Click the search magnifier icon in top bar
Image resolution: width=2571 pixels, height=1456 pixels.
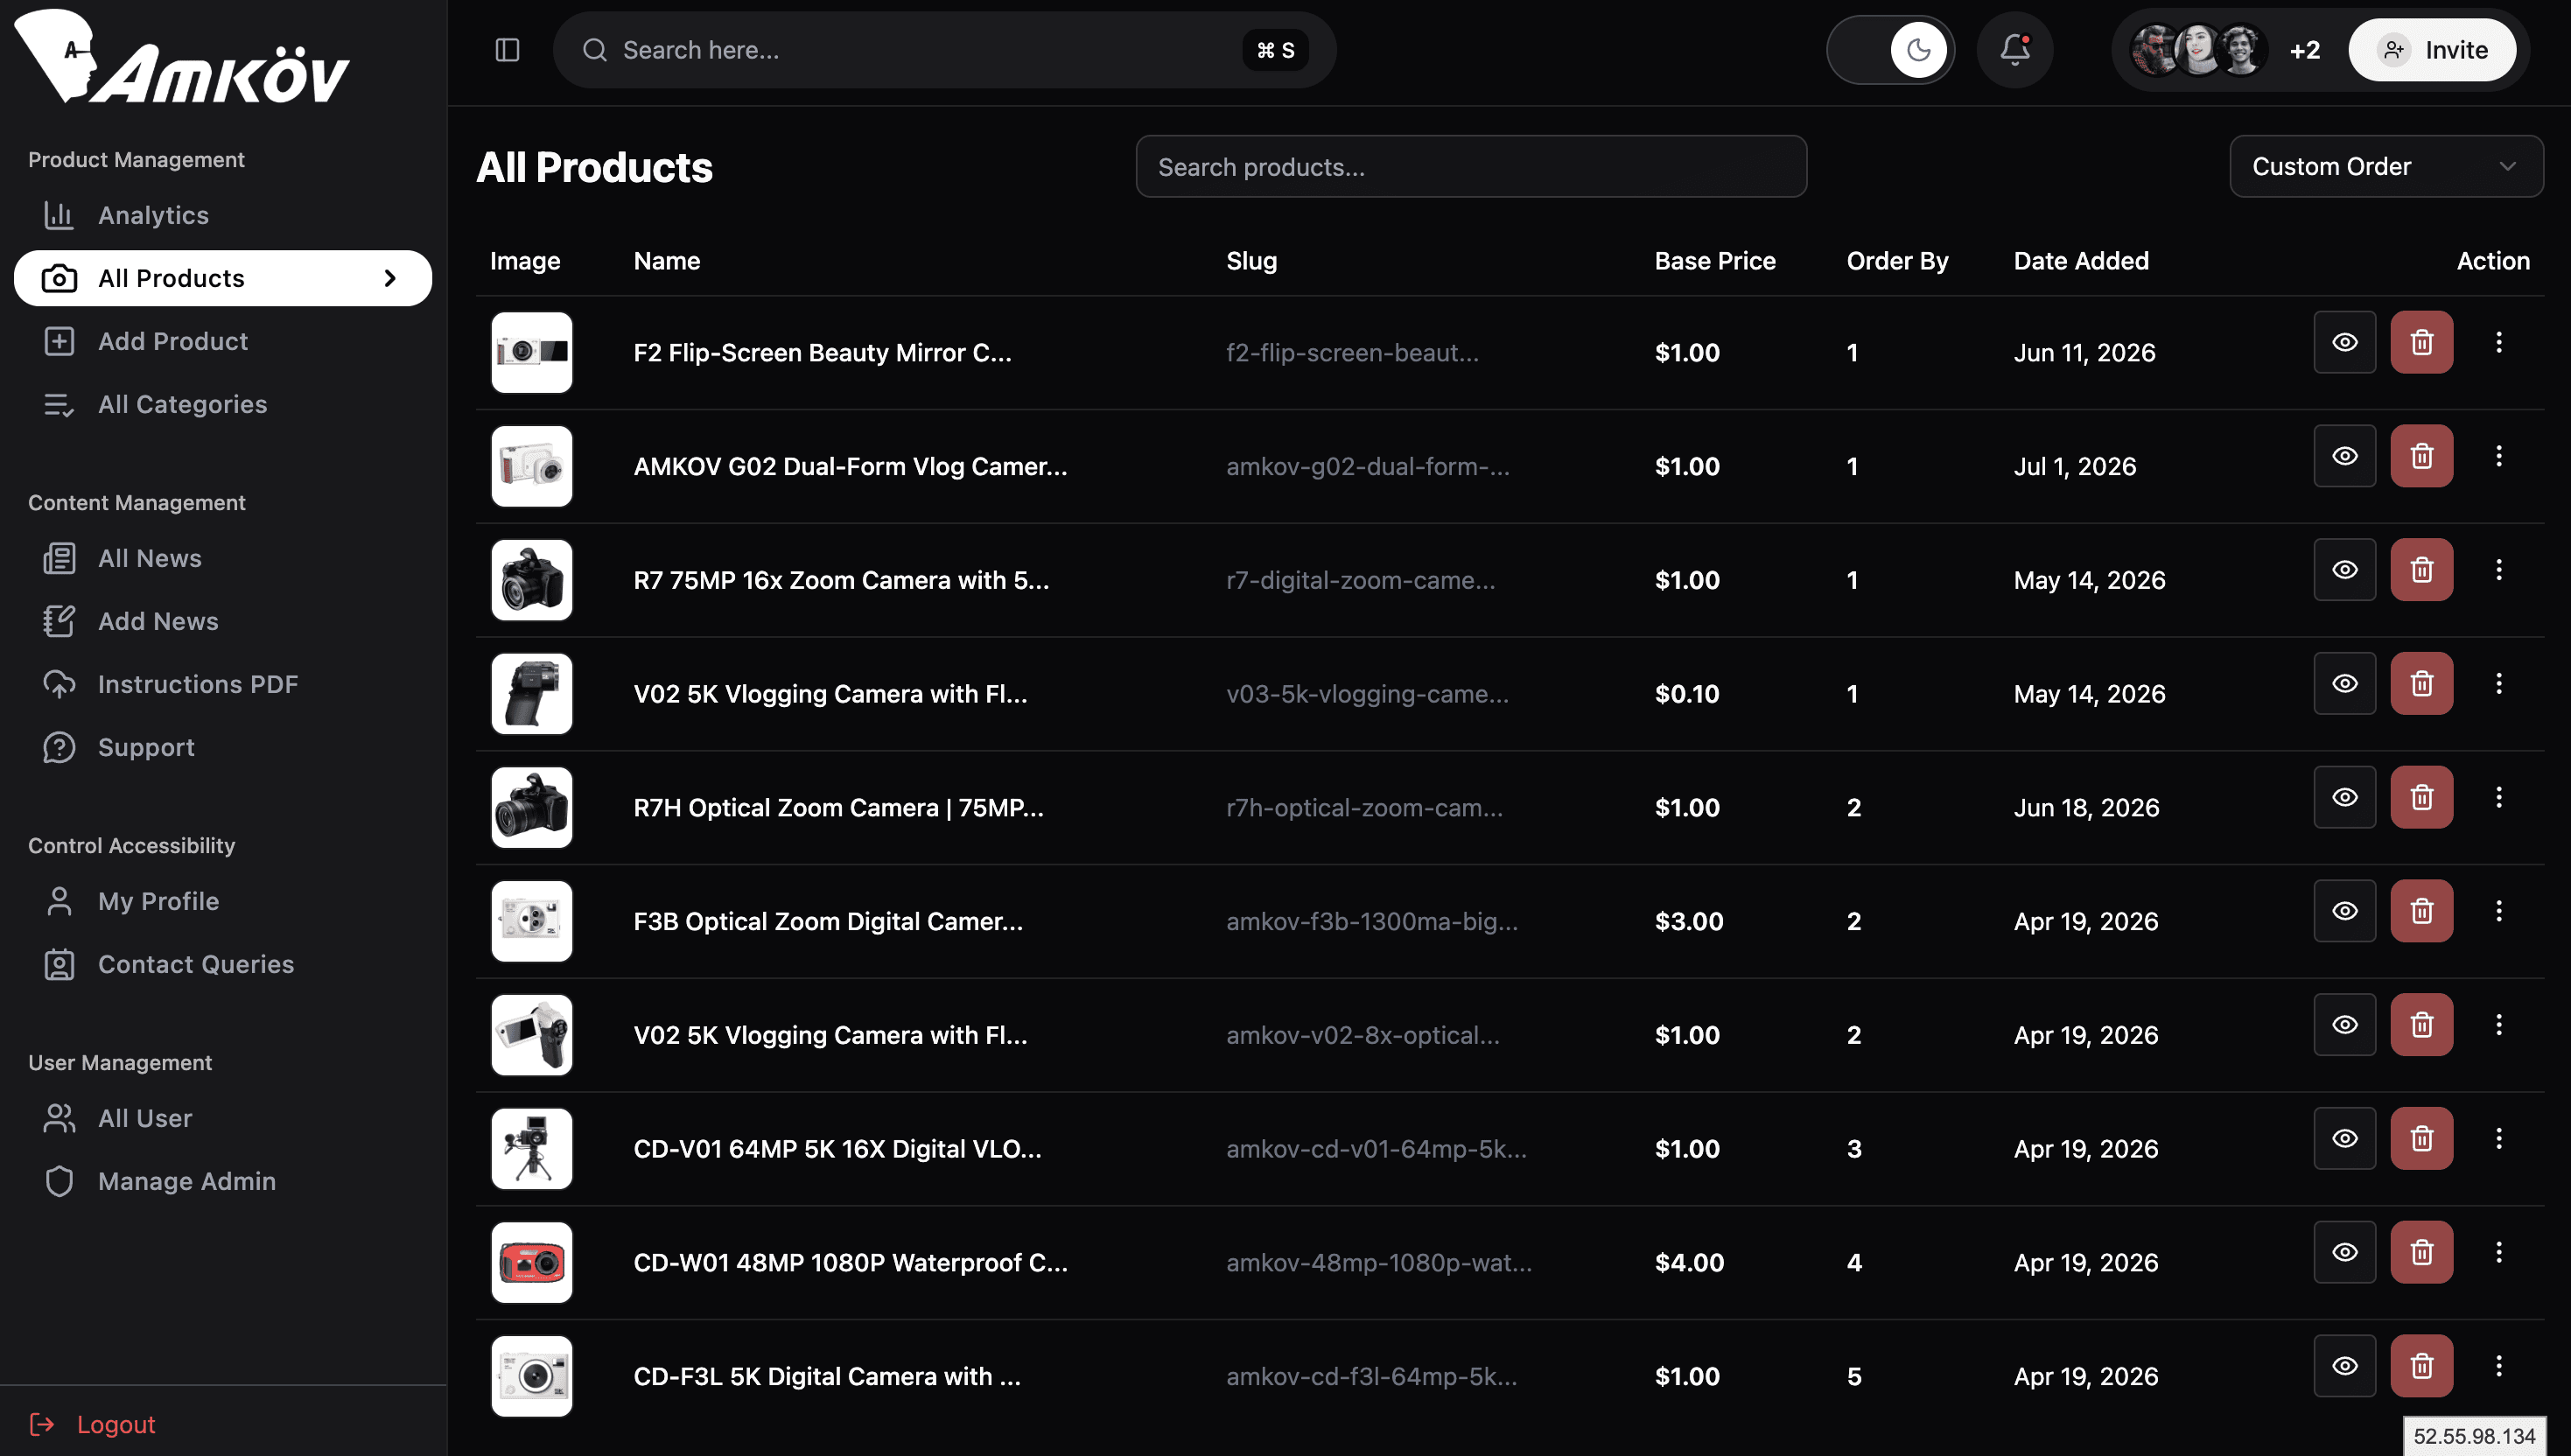click(x=595, y=50)
